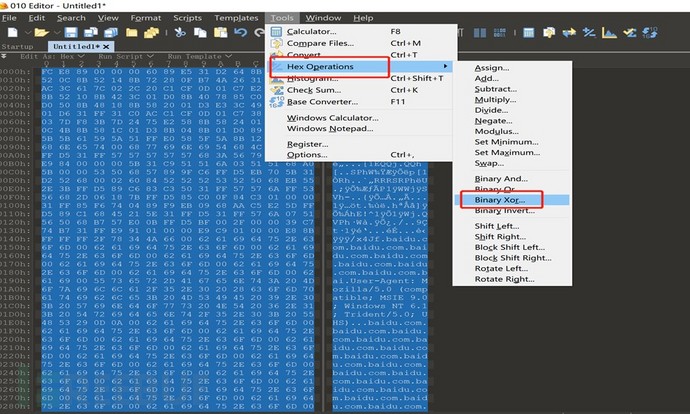Click the binary digits toolbar icon
The image size is (690, 414).
[500, 33]
